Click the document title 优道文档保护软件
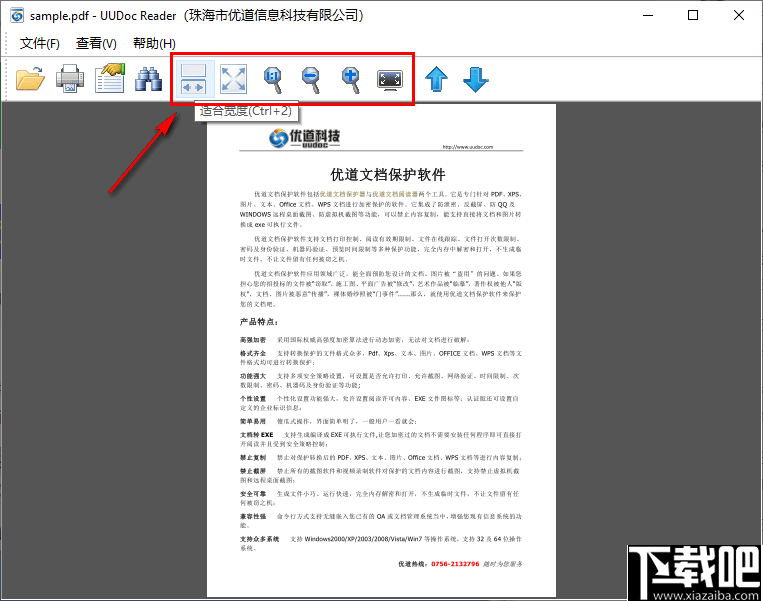This screenshot has height=601, width=763. [x=388, y=174]
